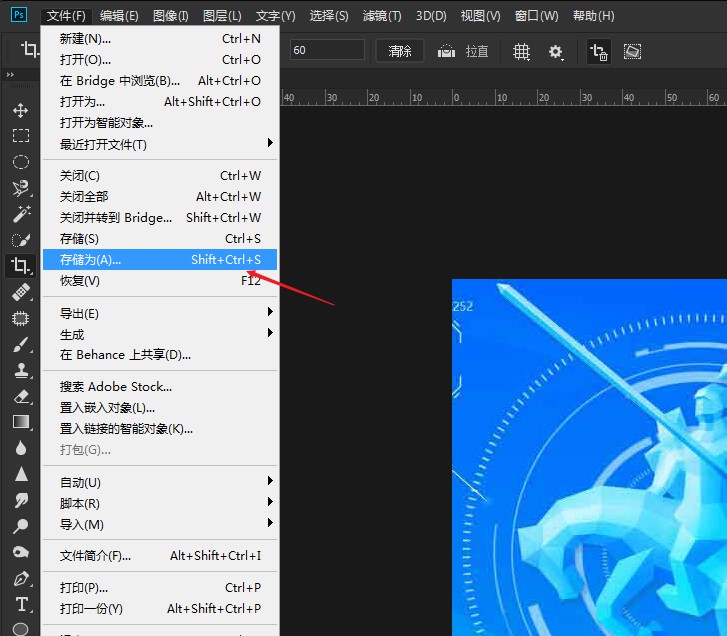This screenshot has width=727, height=636.
Task: Select the Magic Wand tool
Action: pyautogui.click(x=20, y=214)
